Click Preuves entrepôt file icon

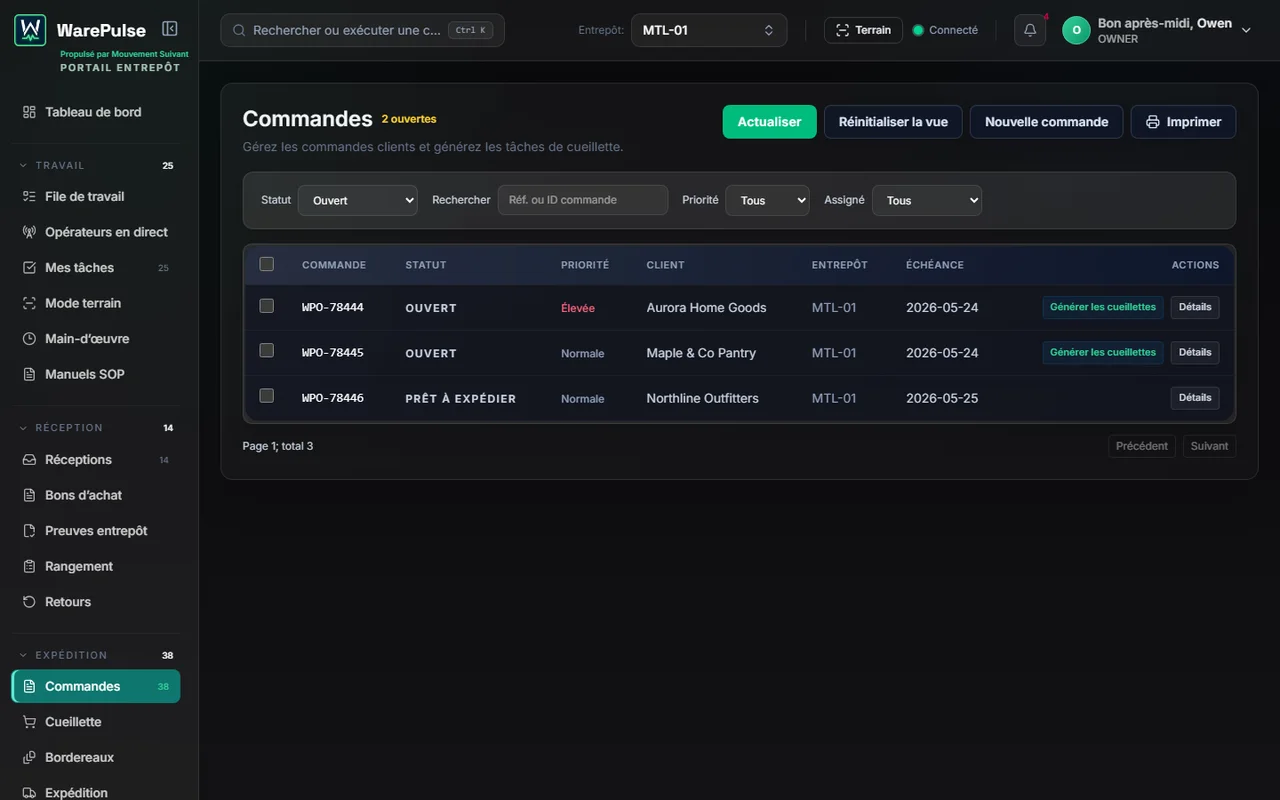pyautogui.click(x=29, y=531)
